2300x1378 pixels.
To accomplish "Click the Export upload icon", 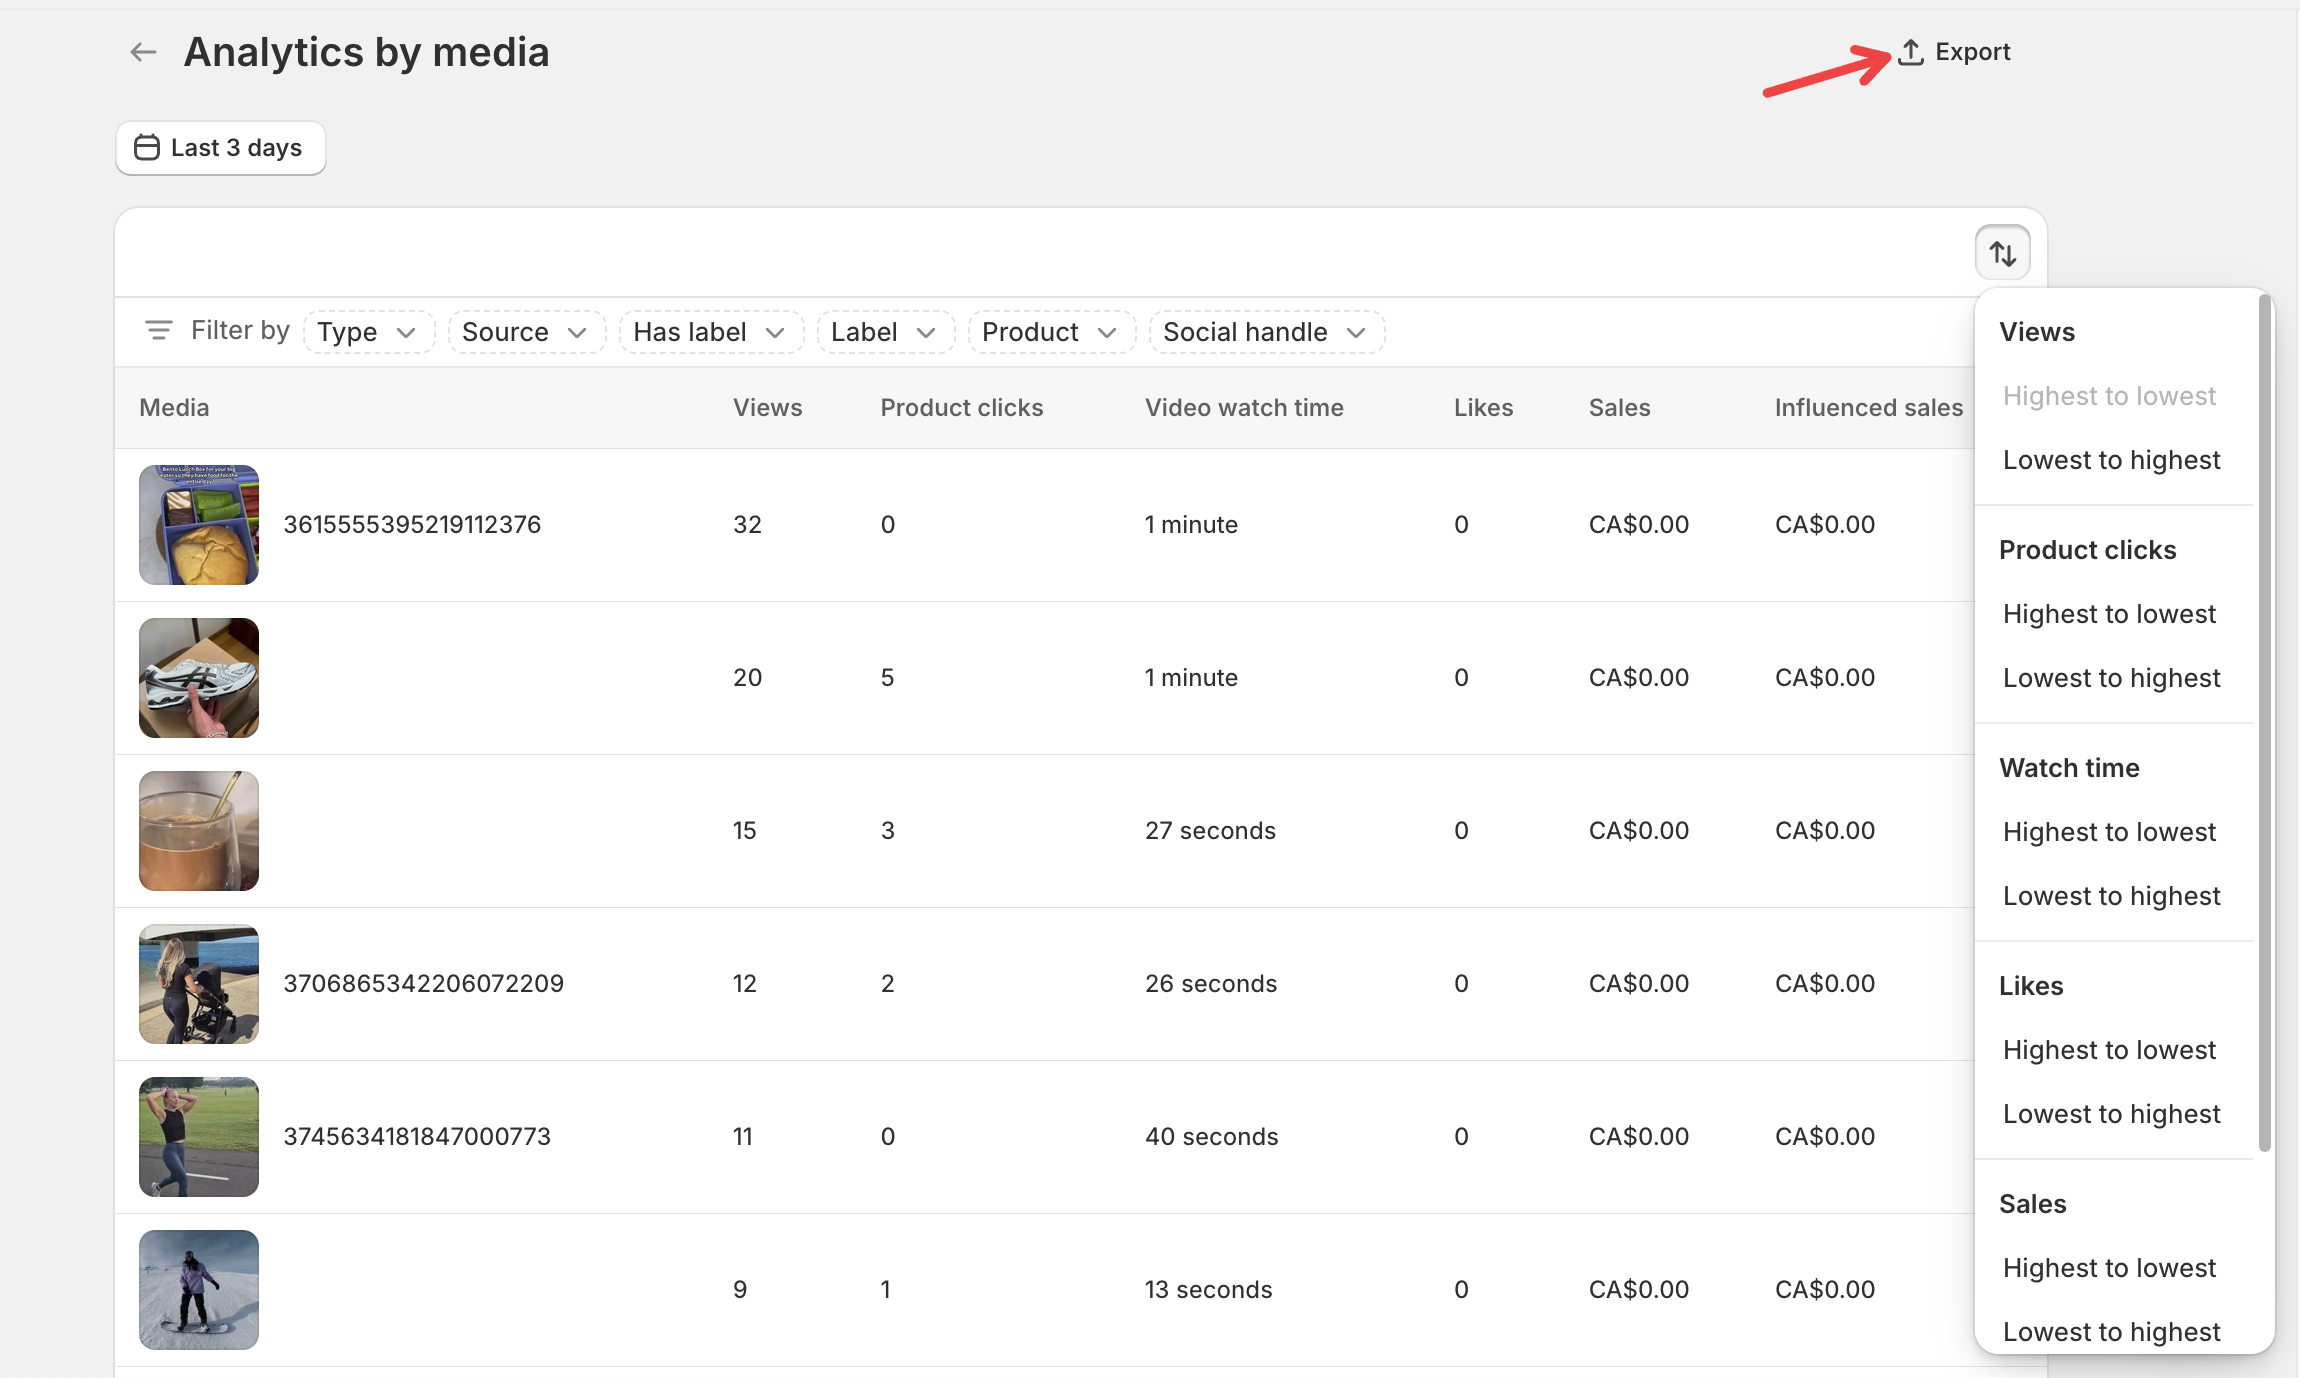I will [x=1911, y=52].
